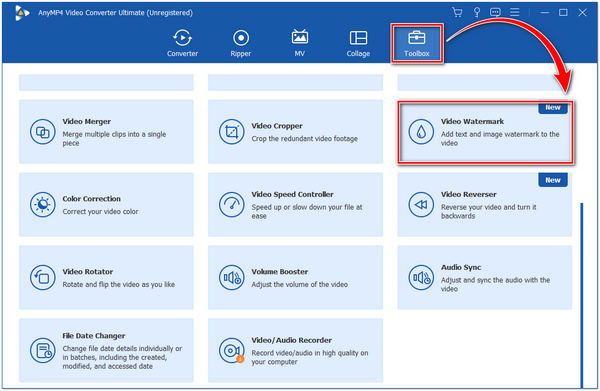Click the register key icon
Viewport: 600px width, 391px height.
(477, 12)
